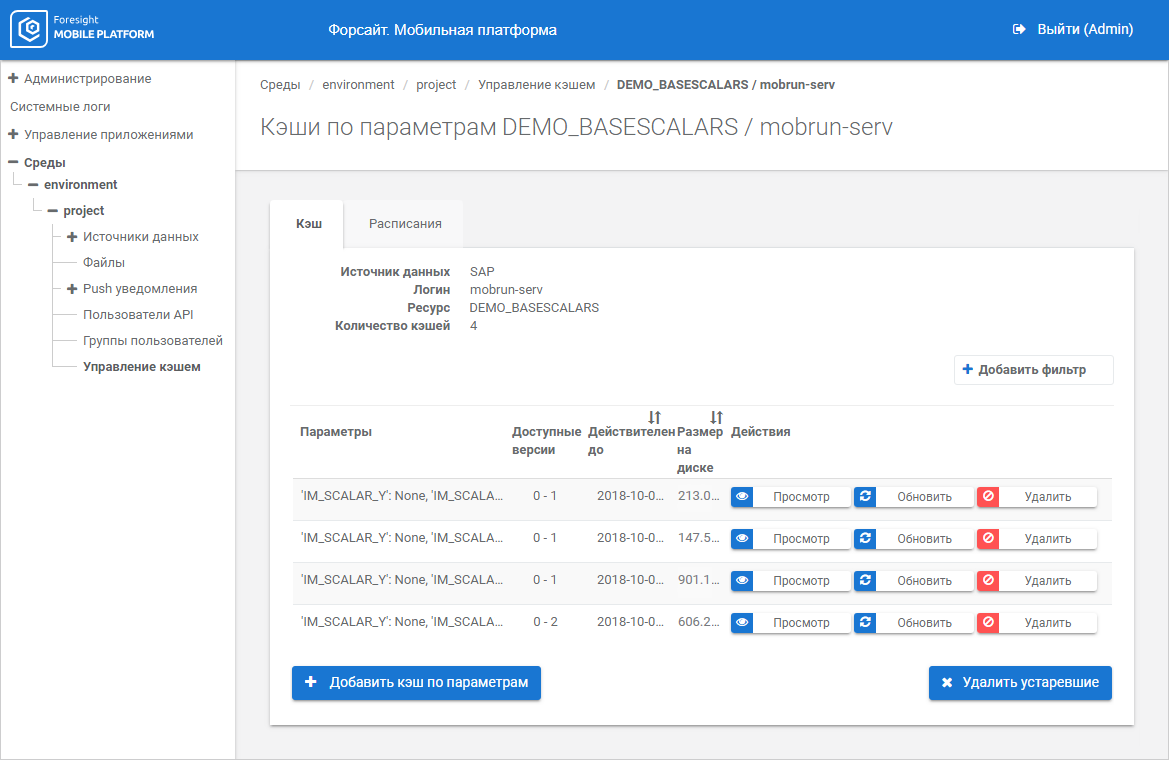Switch to the Расписания tab
Screen dimensions: 1169x760
[x=405, y=224]
